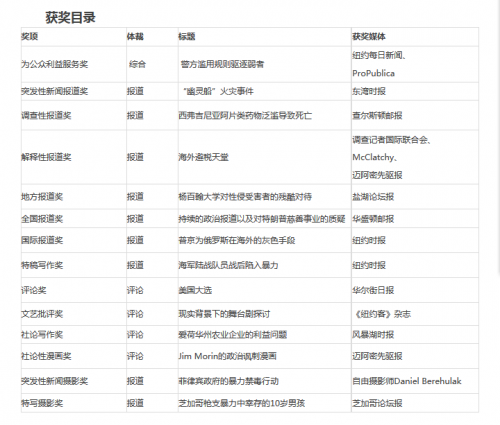500x425 pixels.
Task: Click the 社论写作奖 cell
Action: [x=42, y=335]
